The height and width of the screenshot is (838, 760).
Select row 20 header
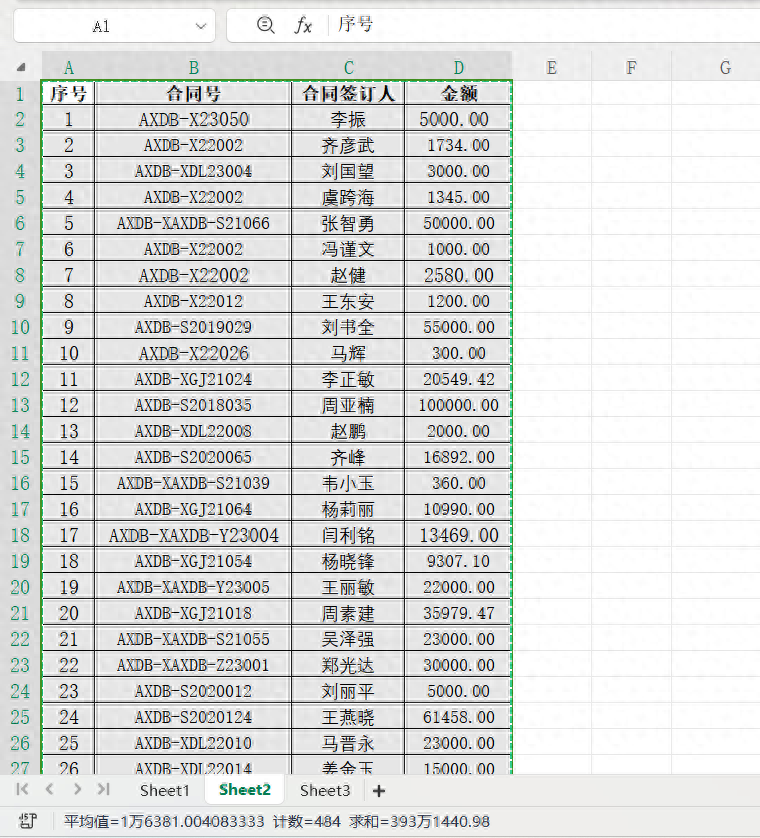click(x=20, y=587)
